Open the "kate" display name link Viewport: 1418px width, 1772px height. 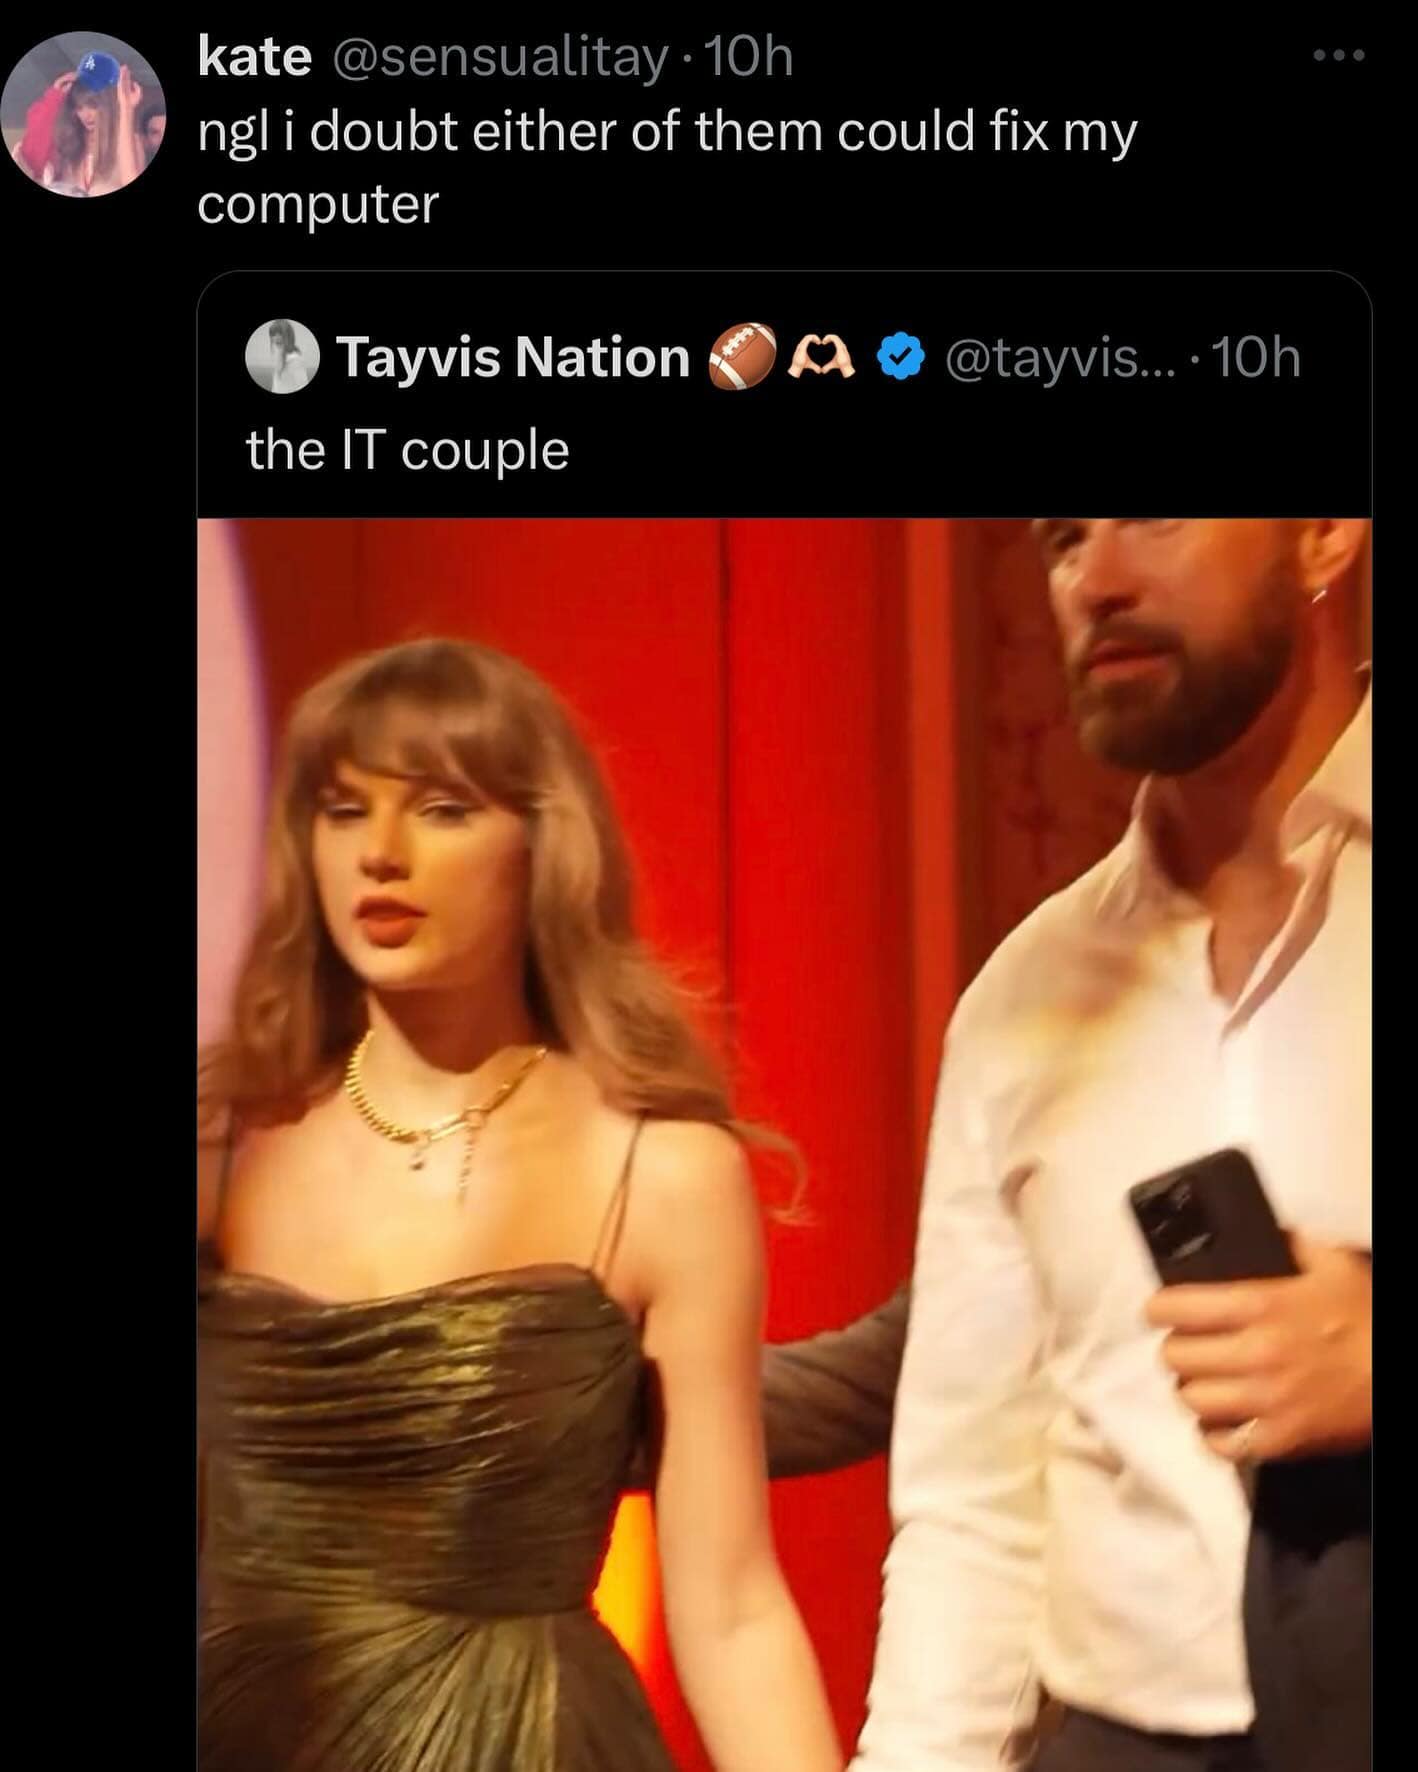[x=254, y=57]
